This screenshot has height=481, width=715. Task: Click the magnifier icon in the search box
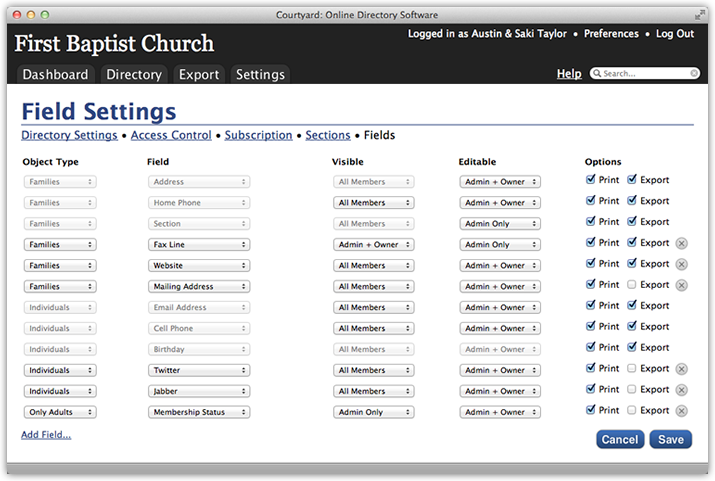click(597, 73)
